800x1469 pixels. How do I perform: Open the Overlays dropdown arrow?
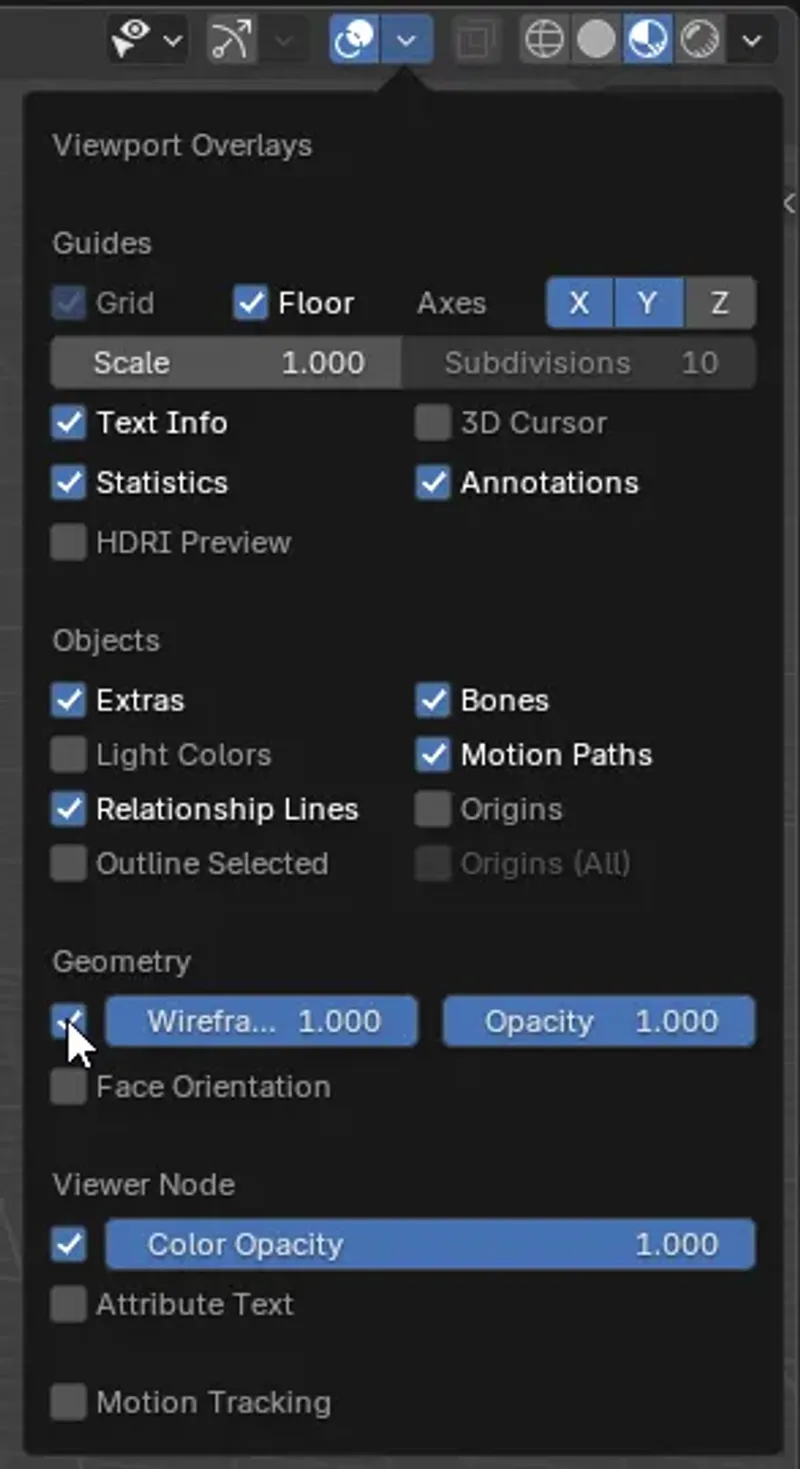tap(406, 40)
